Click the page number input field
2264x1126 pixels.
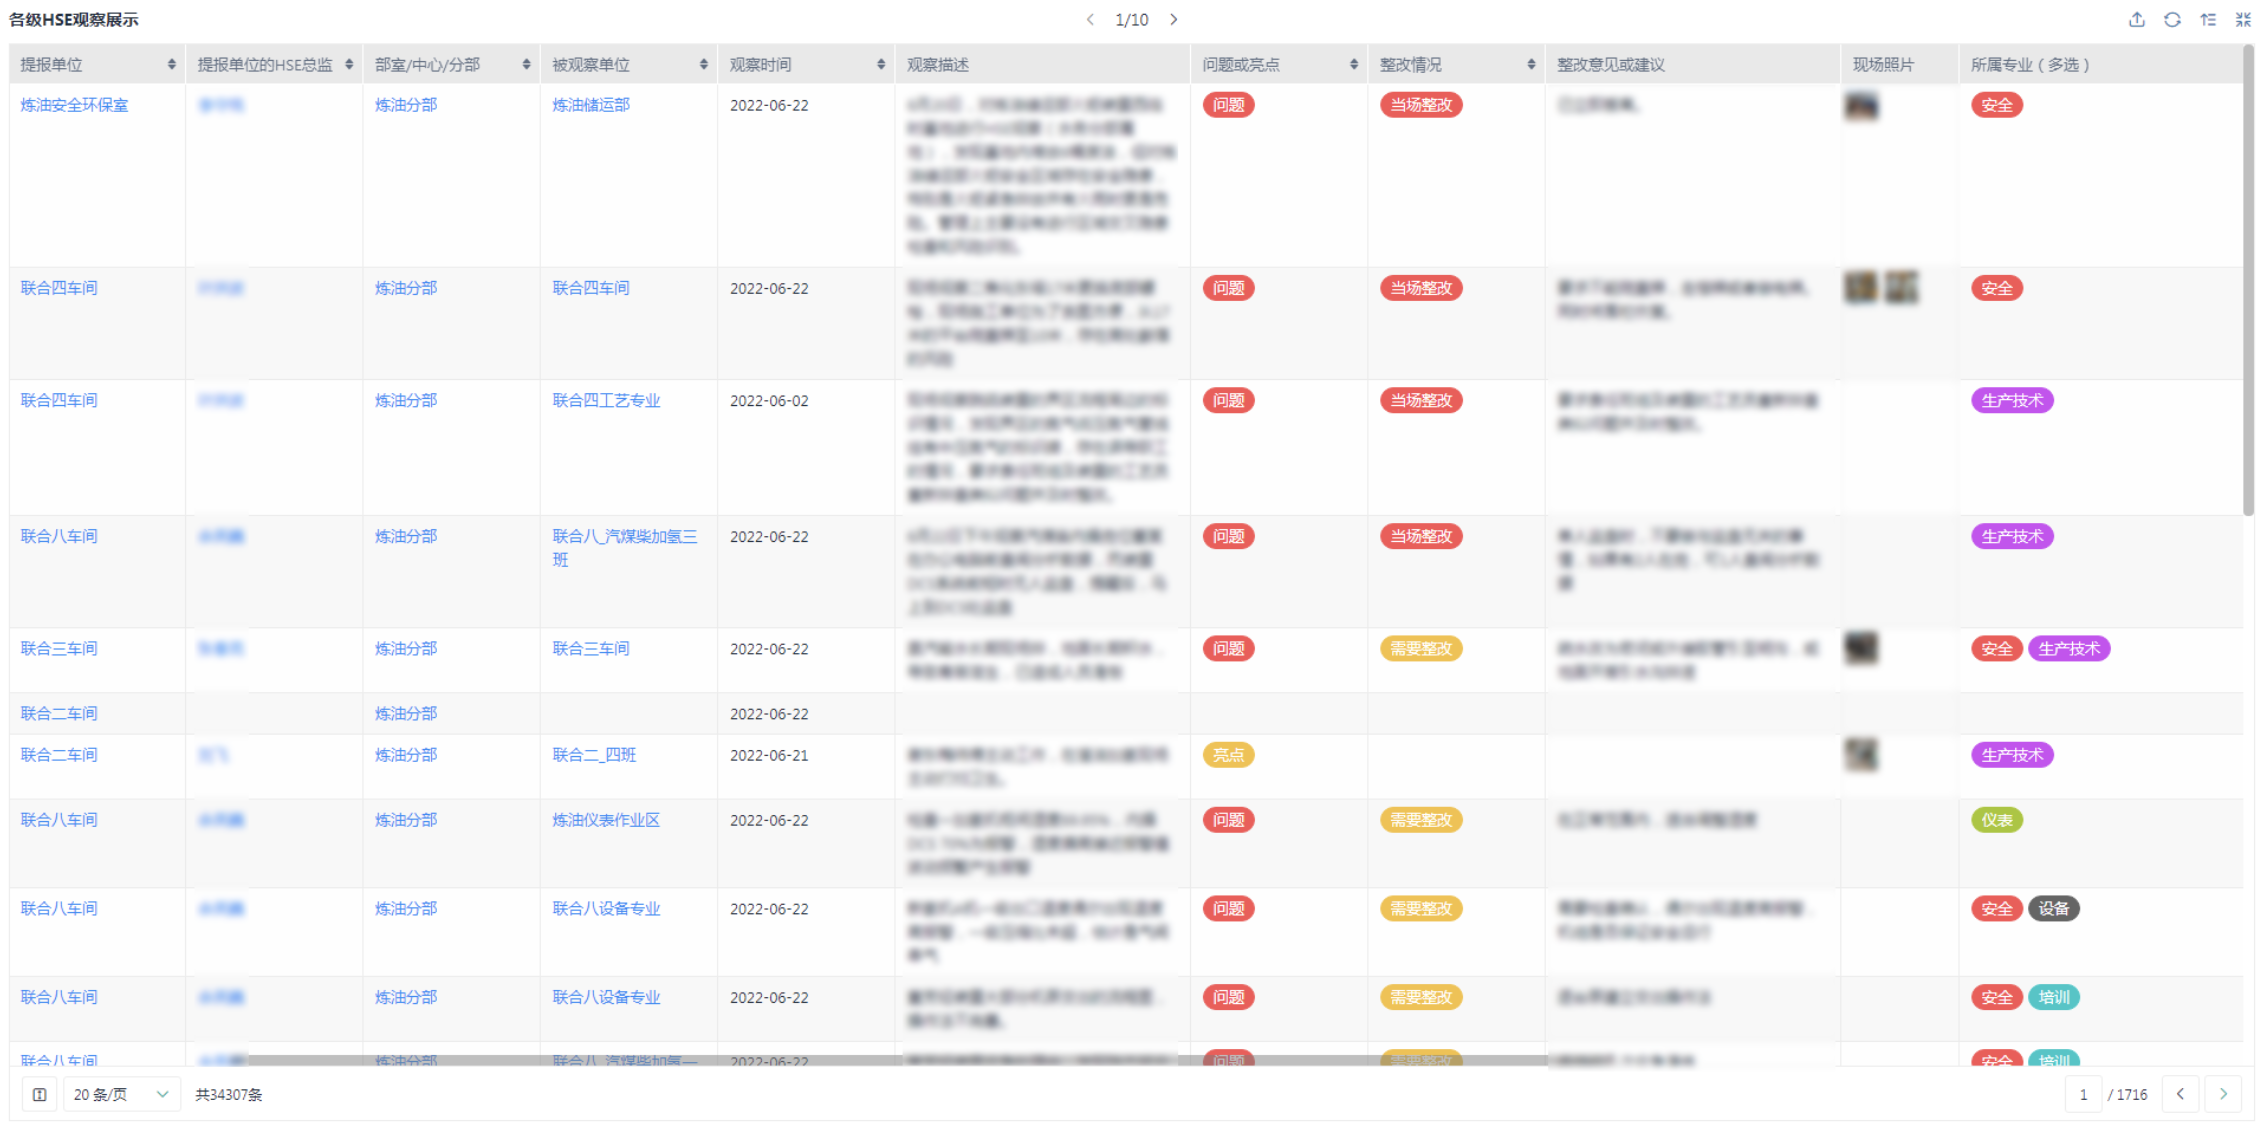[x=2084, y=1095]
